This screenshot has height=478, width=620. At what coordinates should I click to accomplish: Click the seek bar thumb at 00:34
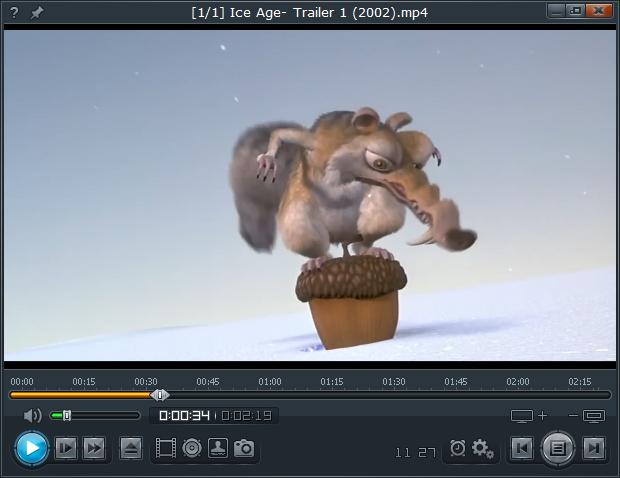160,395
